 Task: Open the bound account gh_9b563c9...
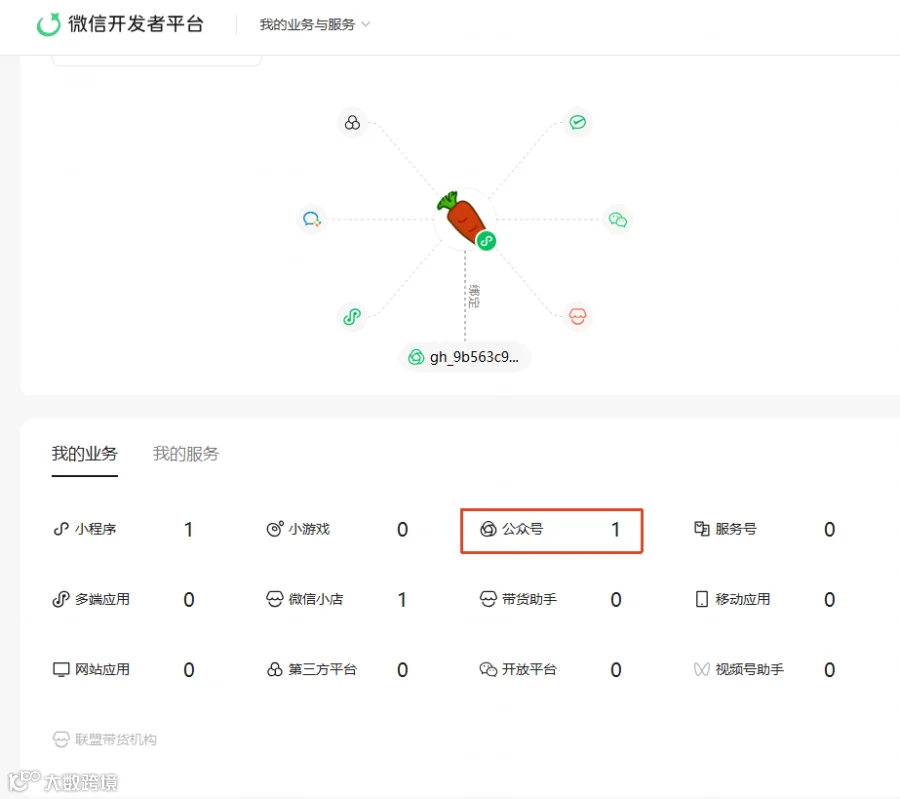point(464,357)
